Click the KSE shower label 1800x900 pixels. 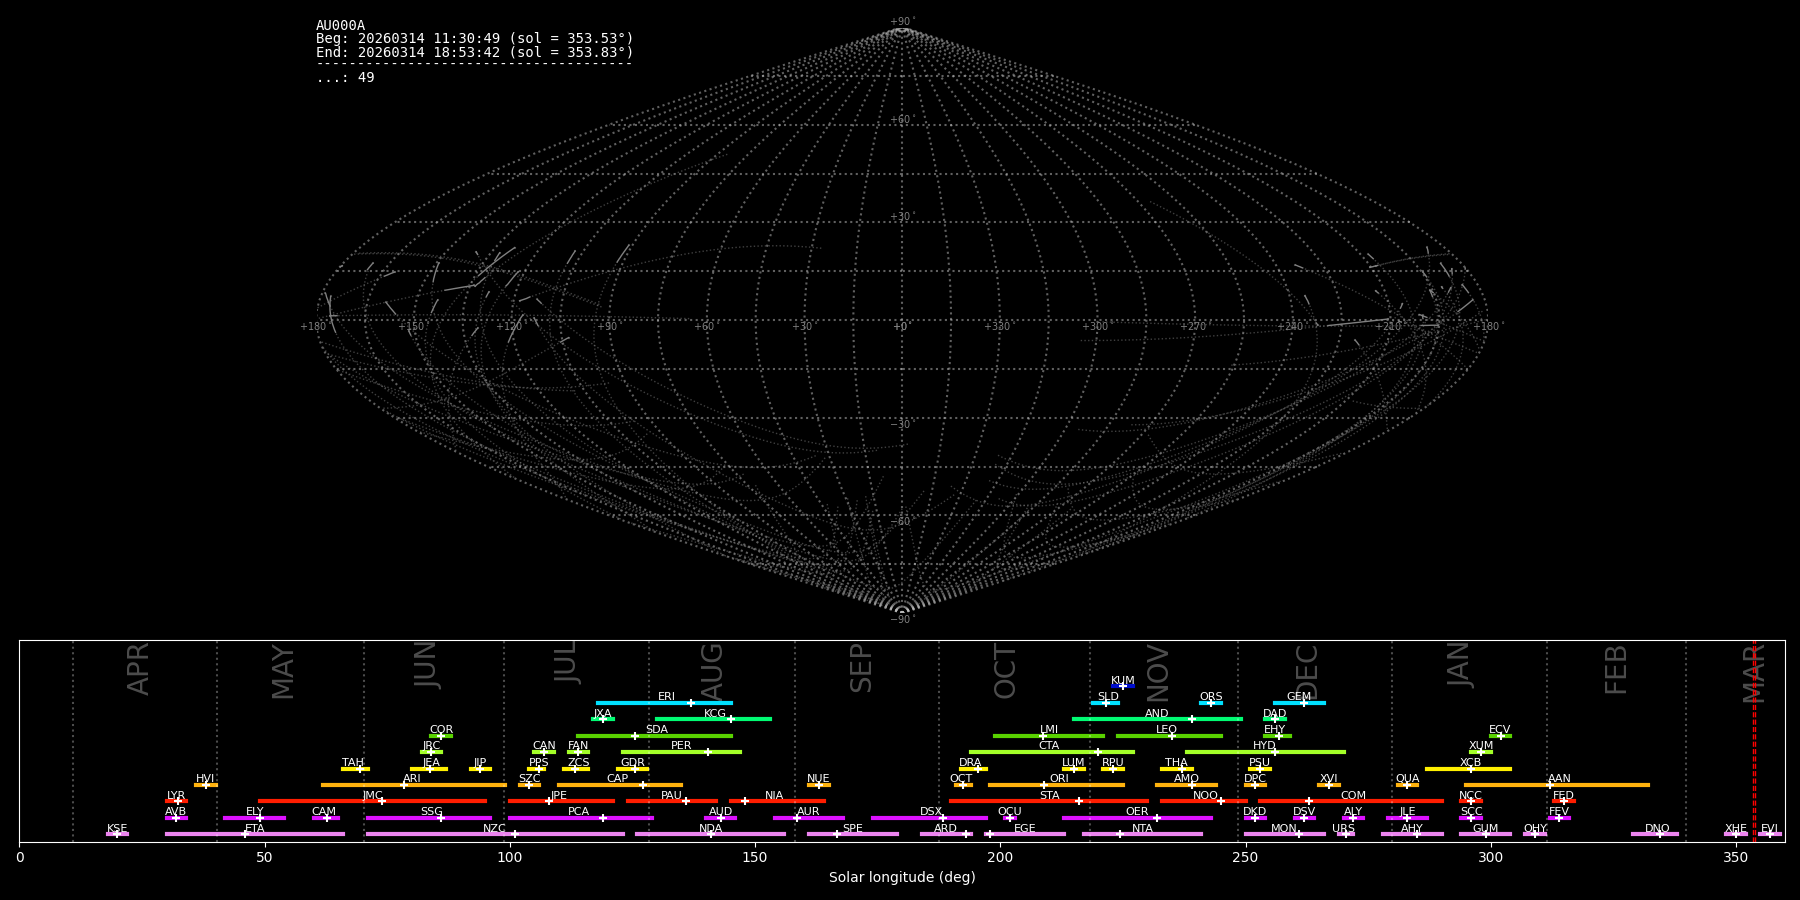[x=117, y=829]
